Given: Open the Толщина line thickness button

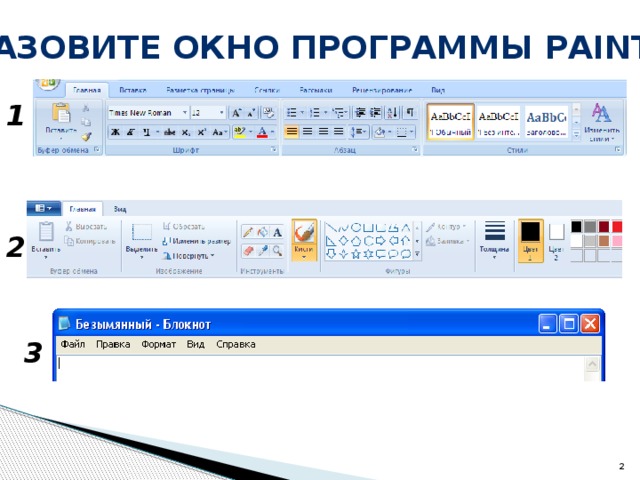Looking at the screenshot, I should pyautogui.click(x=494, y=240).
